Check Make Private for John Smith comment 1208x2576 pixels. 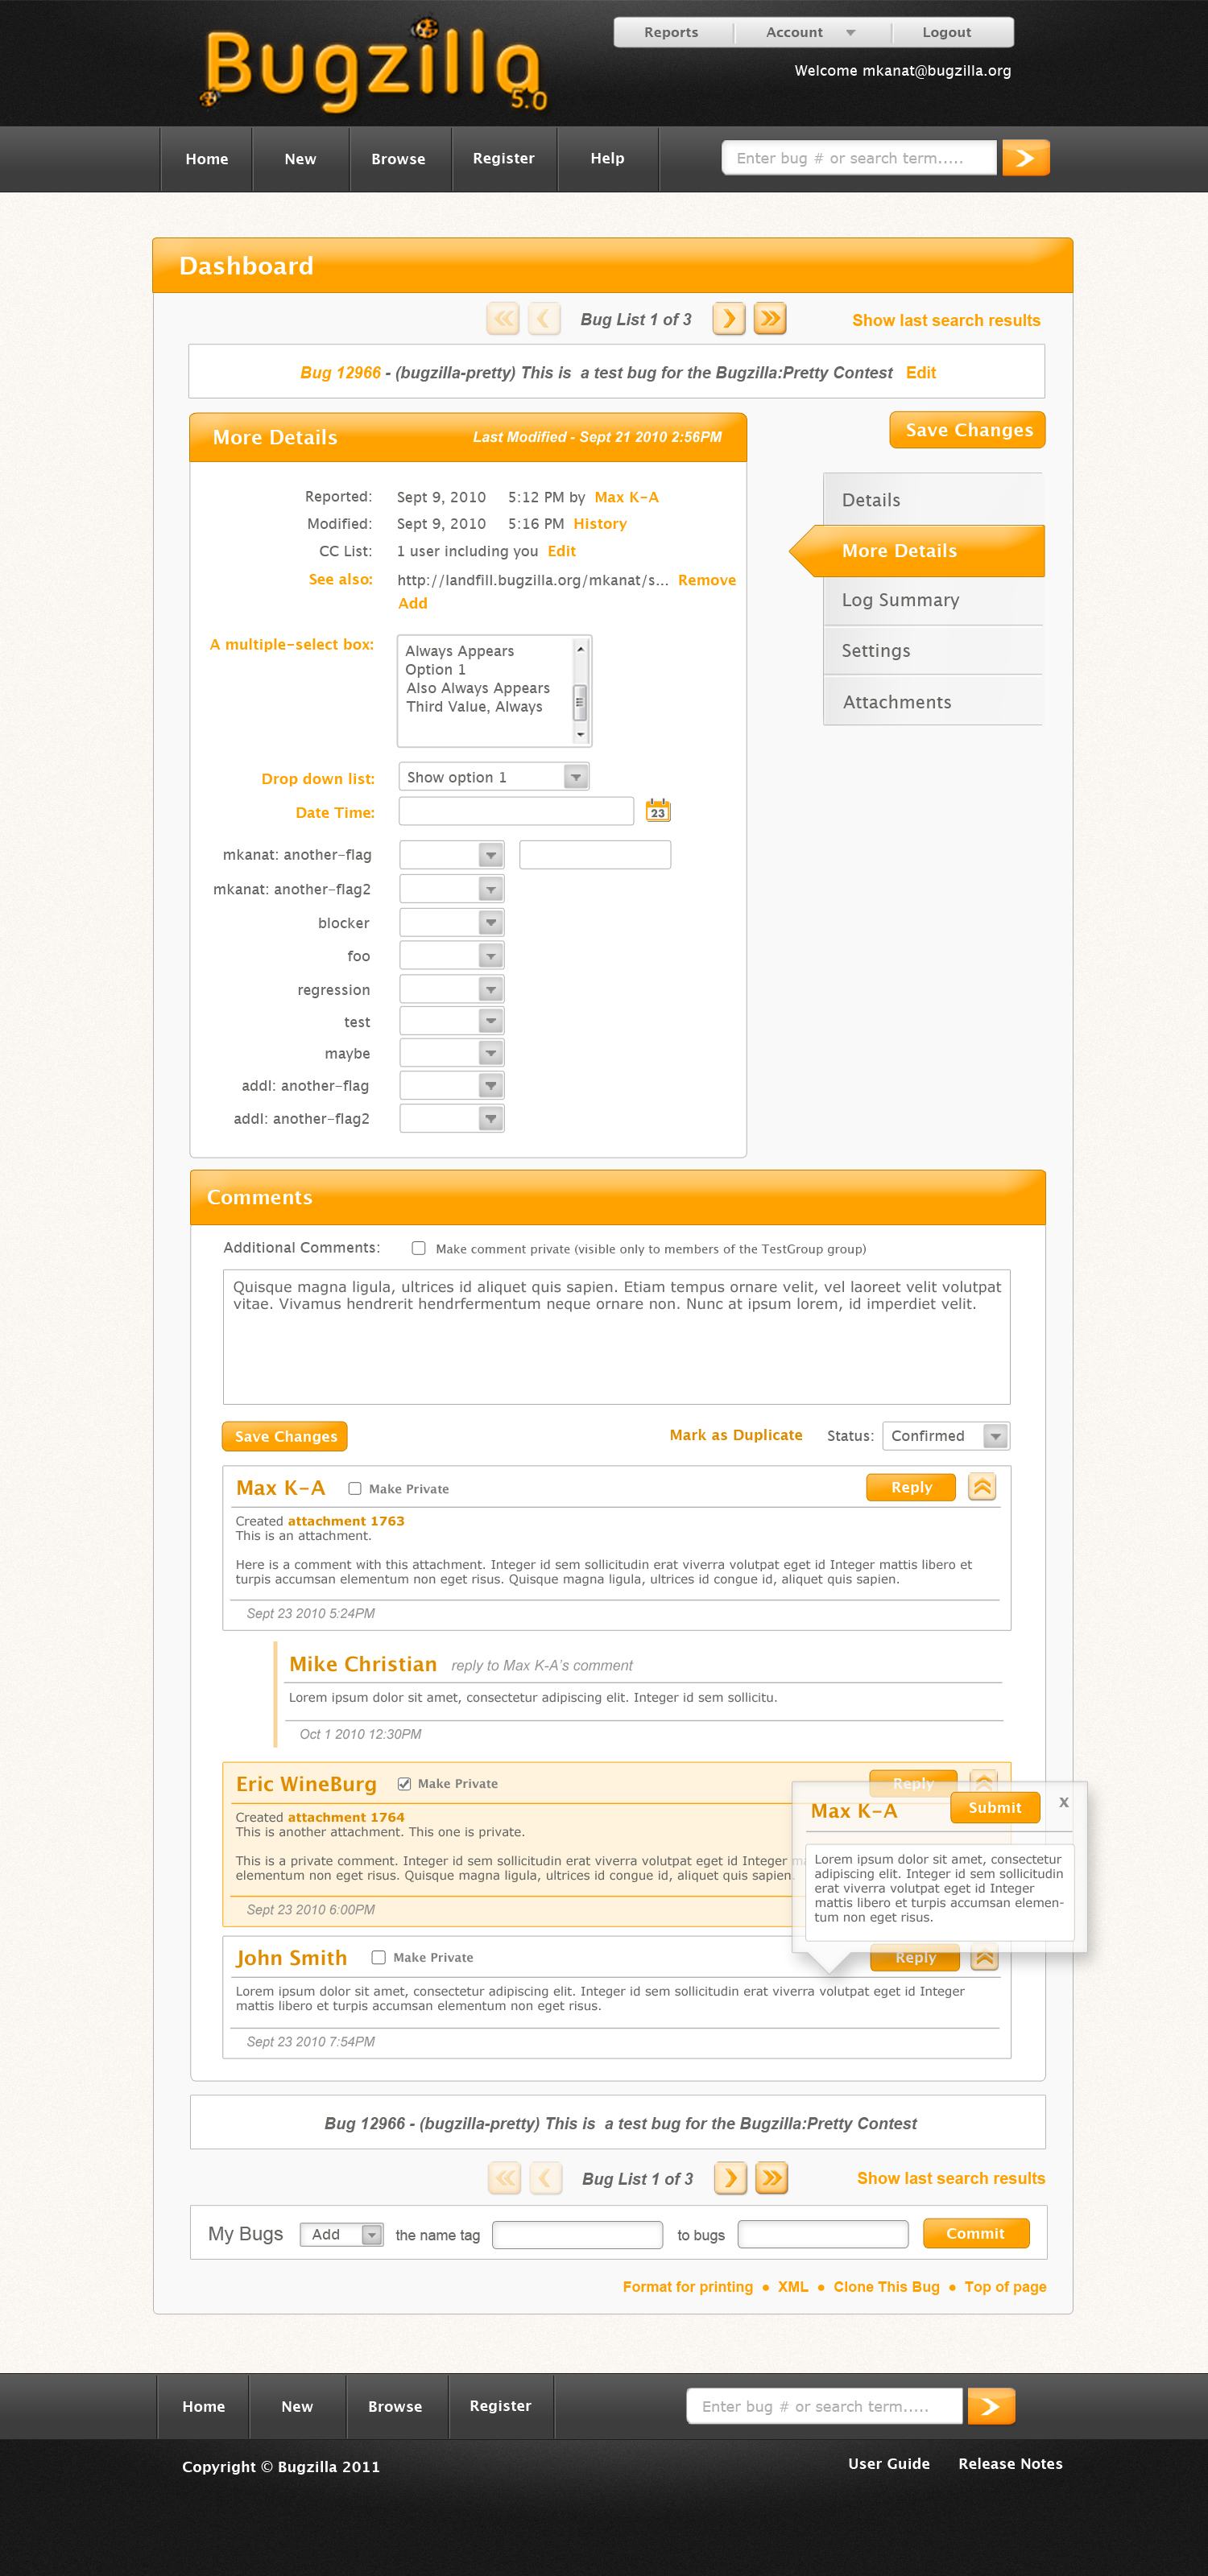[x=378, y=1957]
